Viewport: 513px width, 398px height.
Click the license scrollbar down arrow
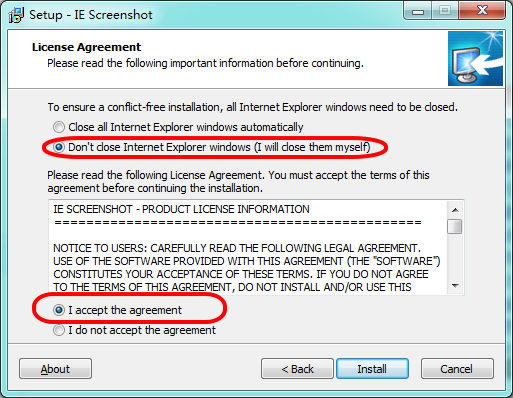coord(455,286)
